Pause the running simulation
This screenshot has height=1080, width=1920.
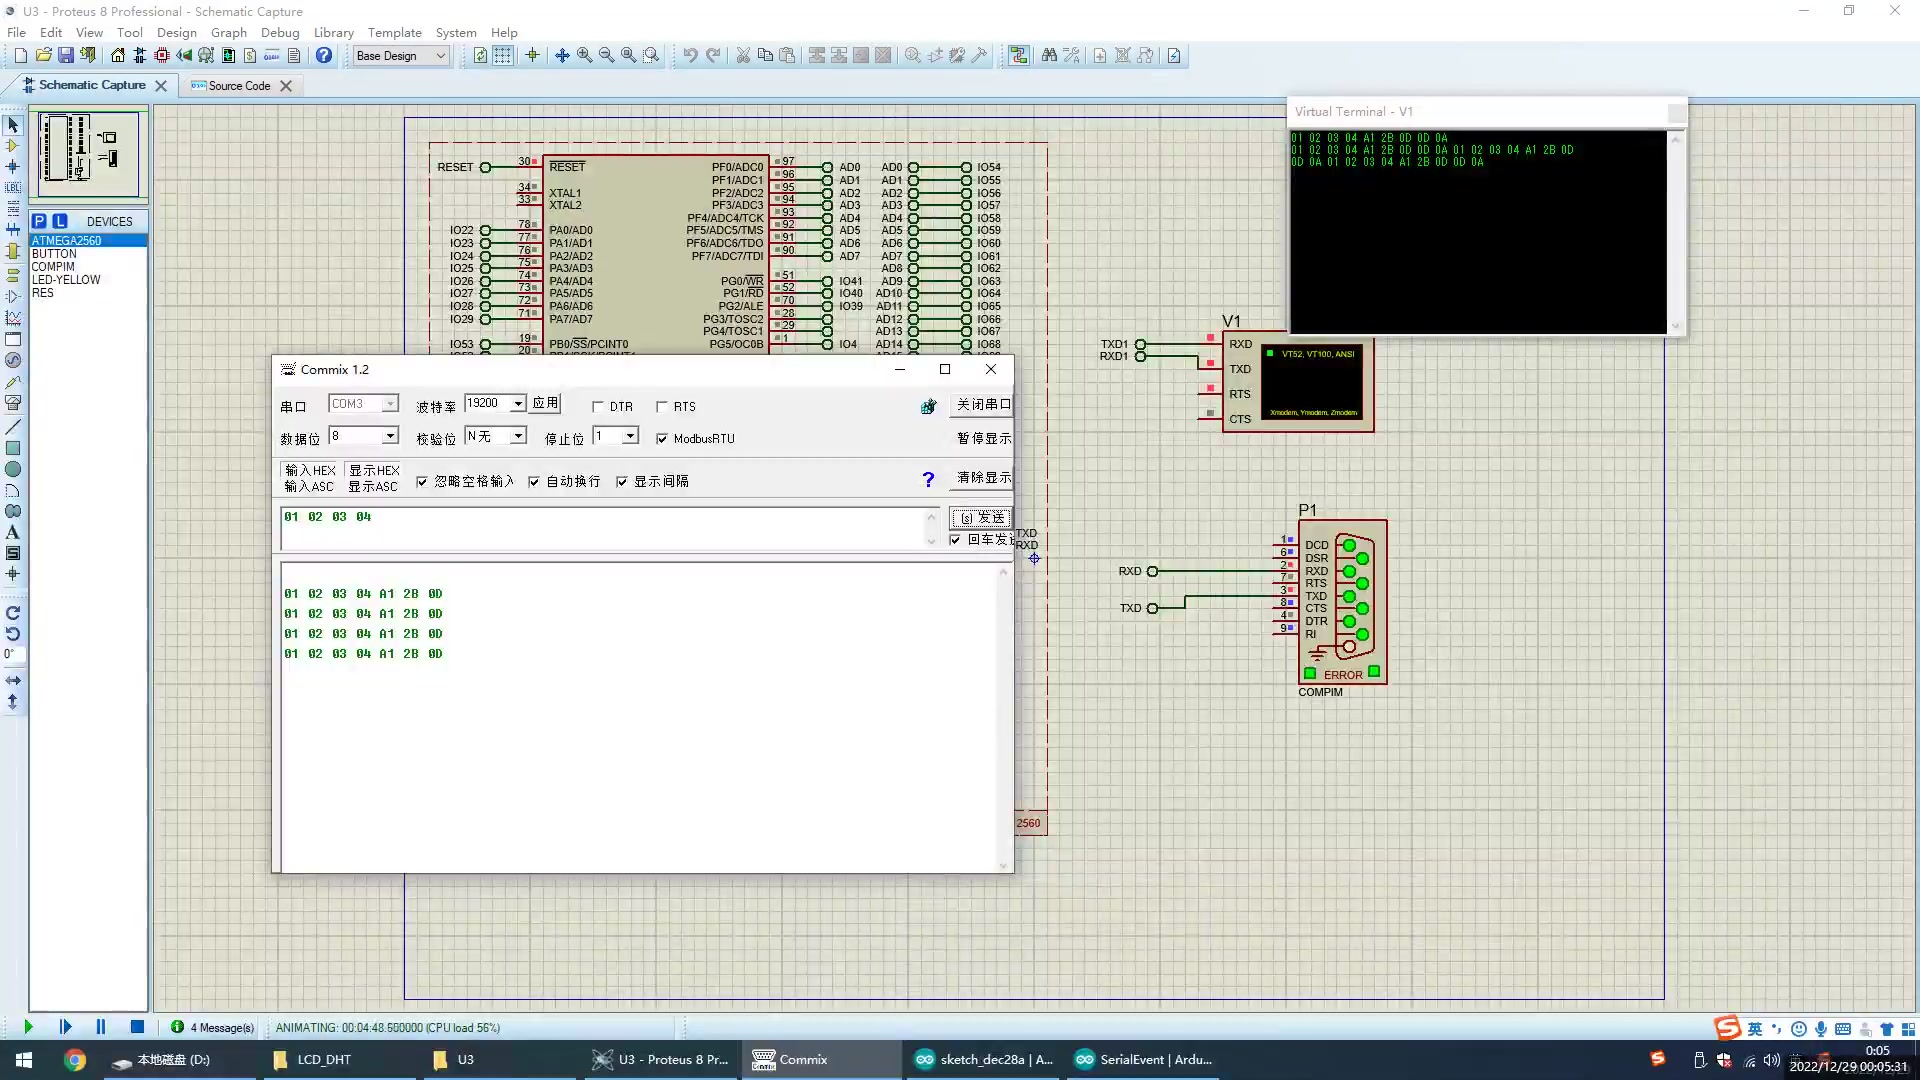(x=100, y=1027)
